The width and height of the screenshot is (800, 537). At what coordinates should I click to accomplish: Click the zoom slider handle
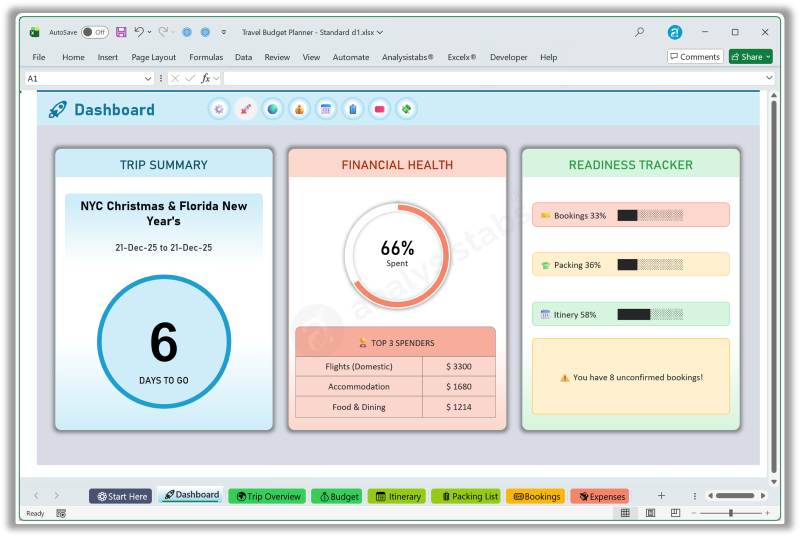pyautogui.click(x=731, y=513)
